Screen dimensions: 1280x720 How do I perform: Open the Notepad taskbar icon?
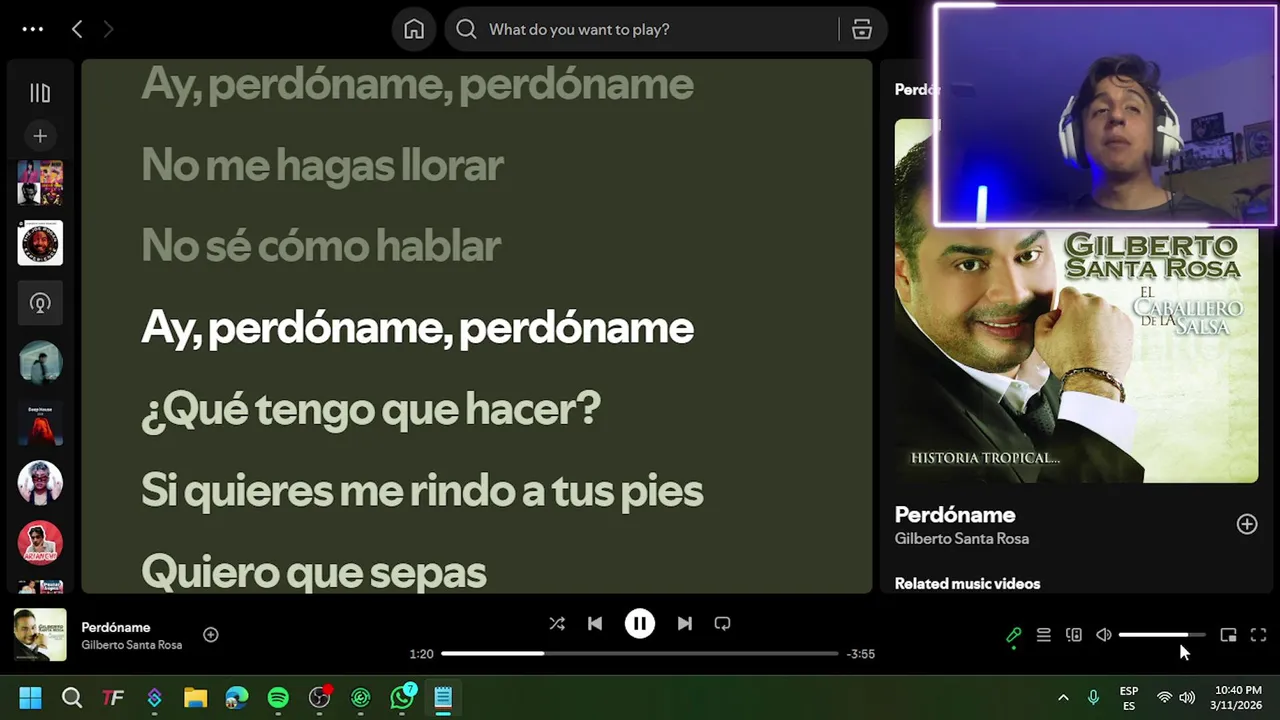click(443, 698)
